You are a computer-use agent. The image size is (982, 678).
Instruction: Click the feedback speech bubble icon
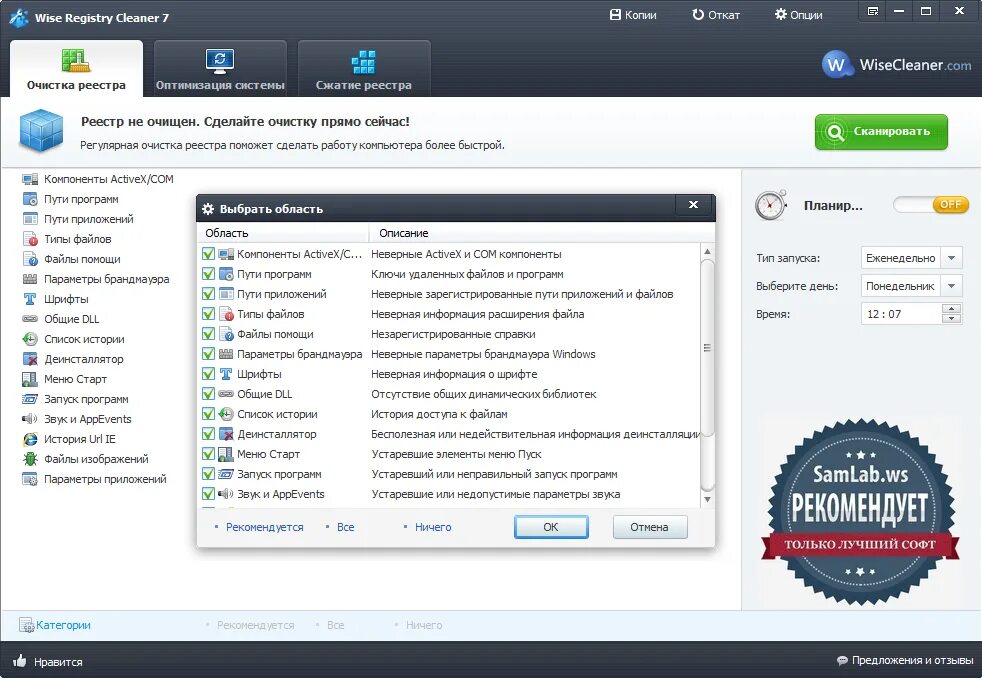pyautogui.click(x=842, y=660)
